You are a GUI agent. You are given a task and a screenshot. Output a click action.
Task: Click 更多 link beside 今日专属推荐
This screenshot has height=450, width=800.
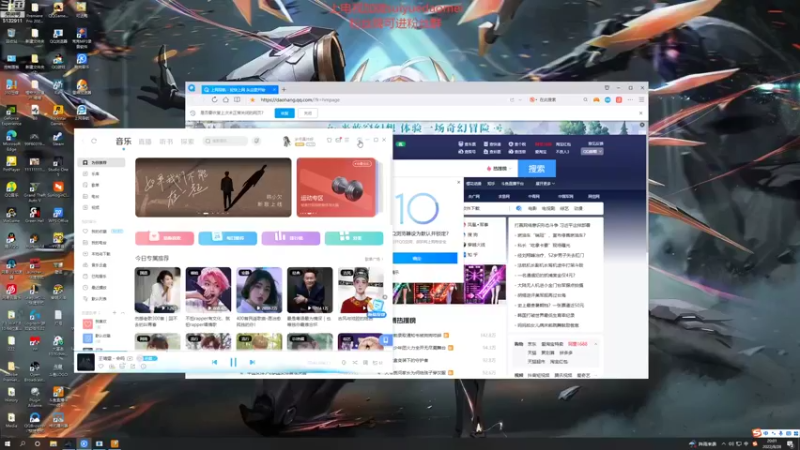[373, 259]
